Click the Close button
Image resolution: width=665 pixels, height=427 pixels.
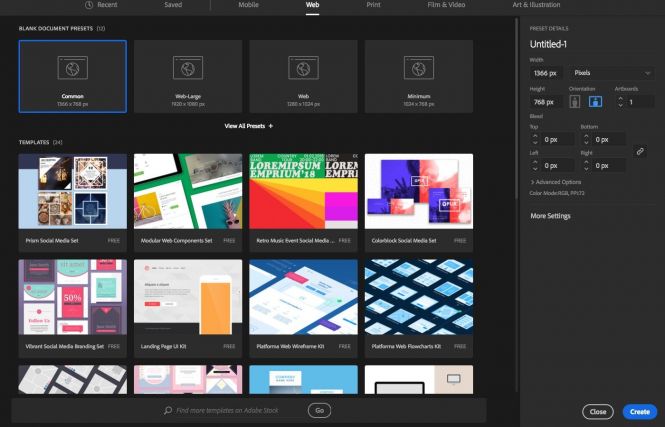tap(598, 411)
